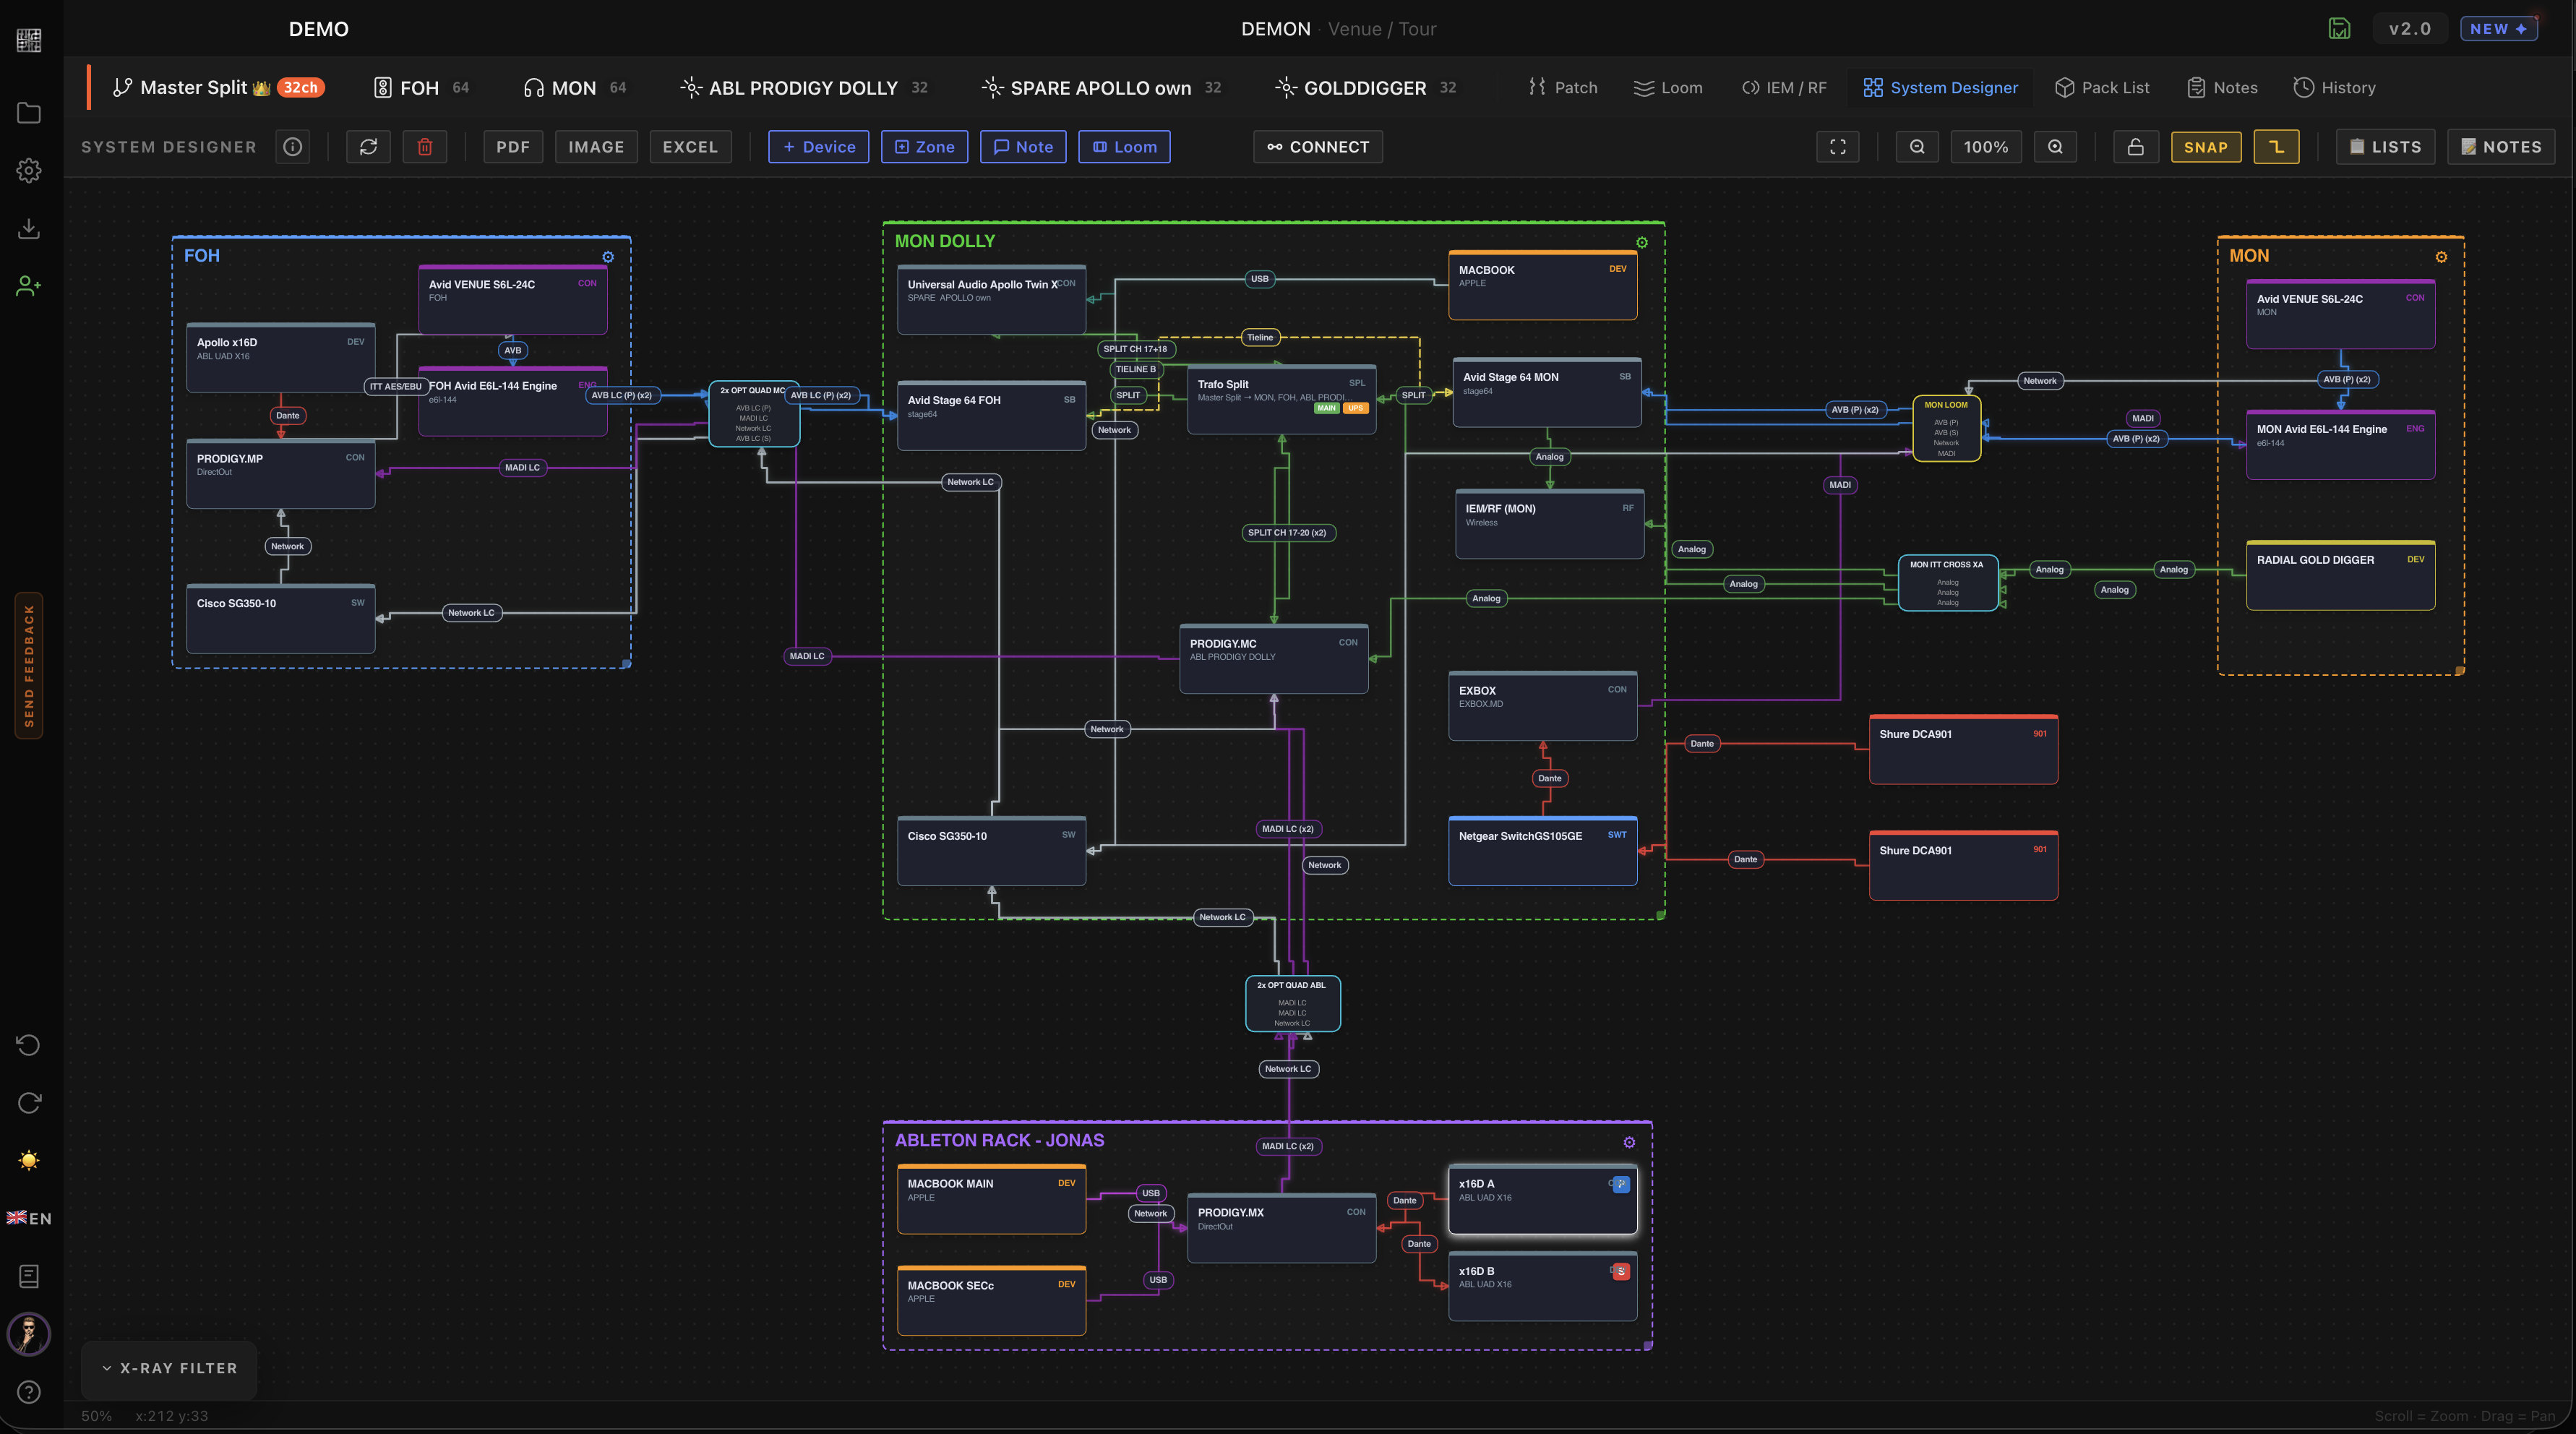Refresh the system designer canvas
Viewport: 2576px width, 1434px height.
click(x=368, y=147)
